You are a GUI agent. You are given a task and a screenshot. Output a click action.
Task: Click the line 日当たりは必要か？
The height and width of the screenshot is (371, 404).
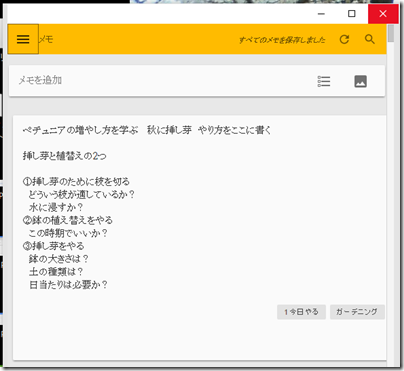click(x=68, y=285)
